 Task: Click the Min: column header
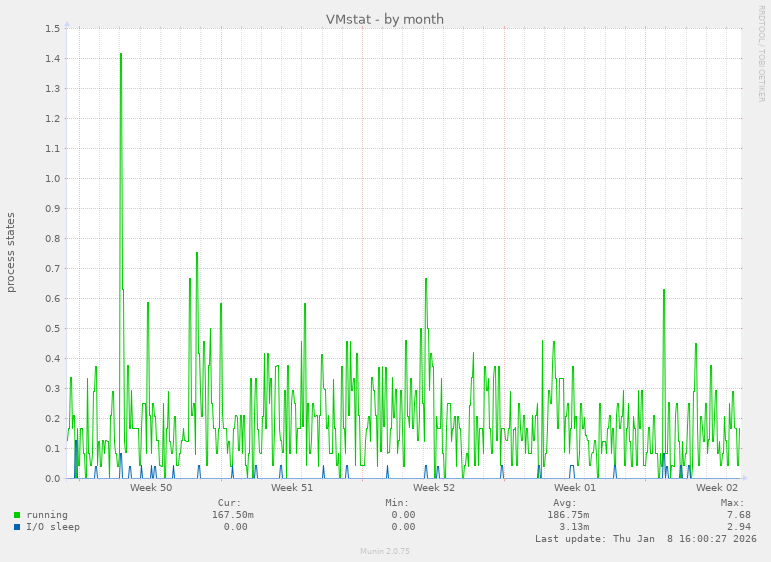click(x=397, y=503)
